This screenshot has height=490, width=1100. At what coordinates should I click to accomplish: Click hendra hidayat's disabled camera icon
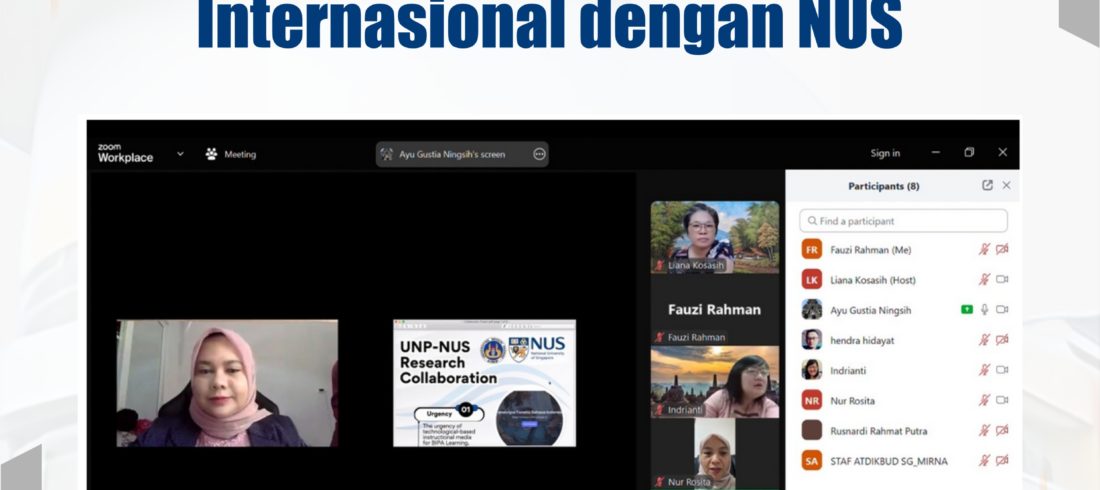(1002, 340)
